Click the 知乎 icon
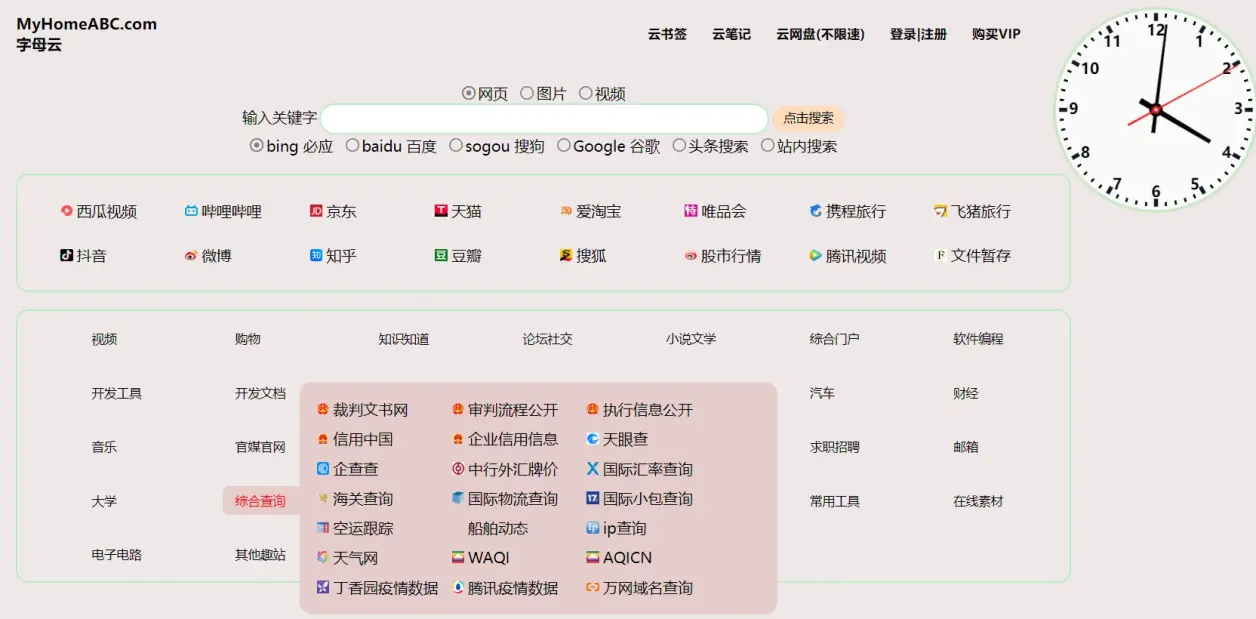 coord(316,255)
